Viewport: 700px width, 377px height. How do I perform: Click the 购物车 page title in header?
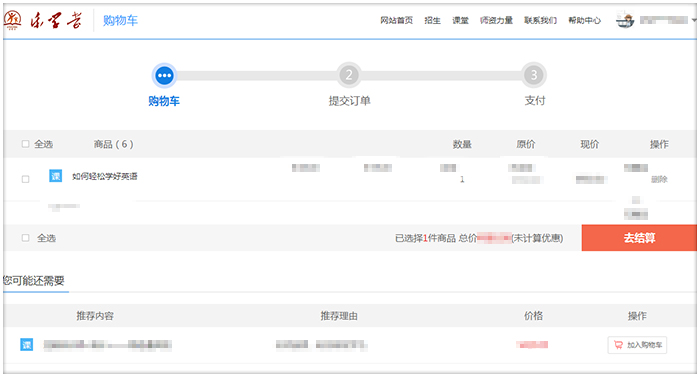click(121, 21)
